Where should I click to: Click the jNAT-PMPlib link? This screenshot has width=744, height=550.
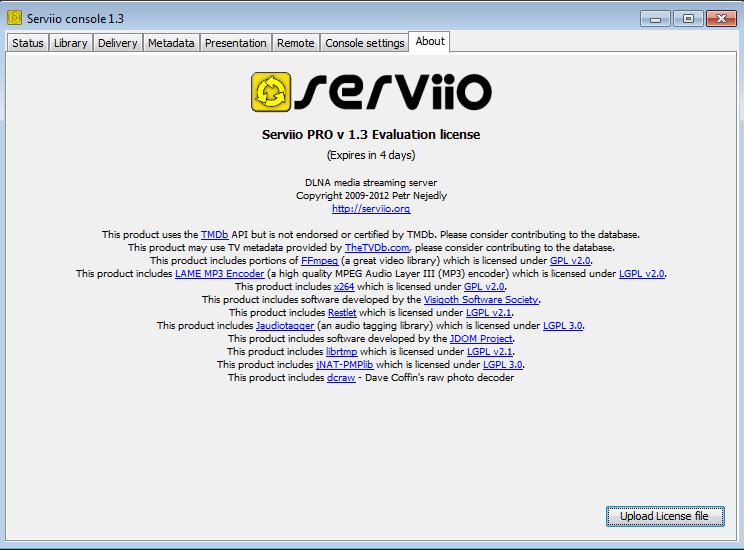click(344, 364)
